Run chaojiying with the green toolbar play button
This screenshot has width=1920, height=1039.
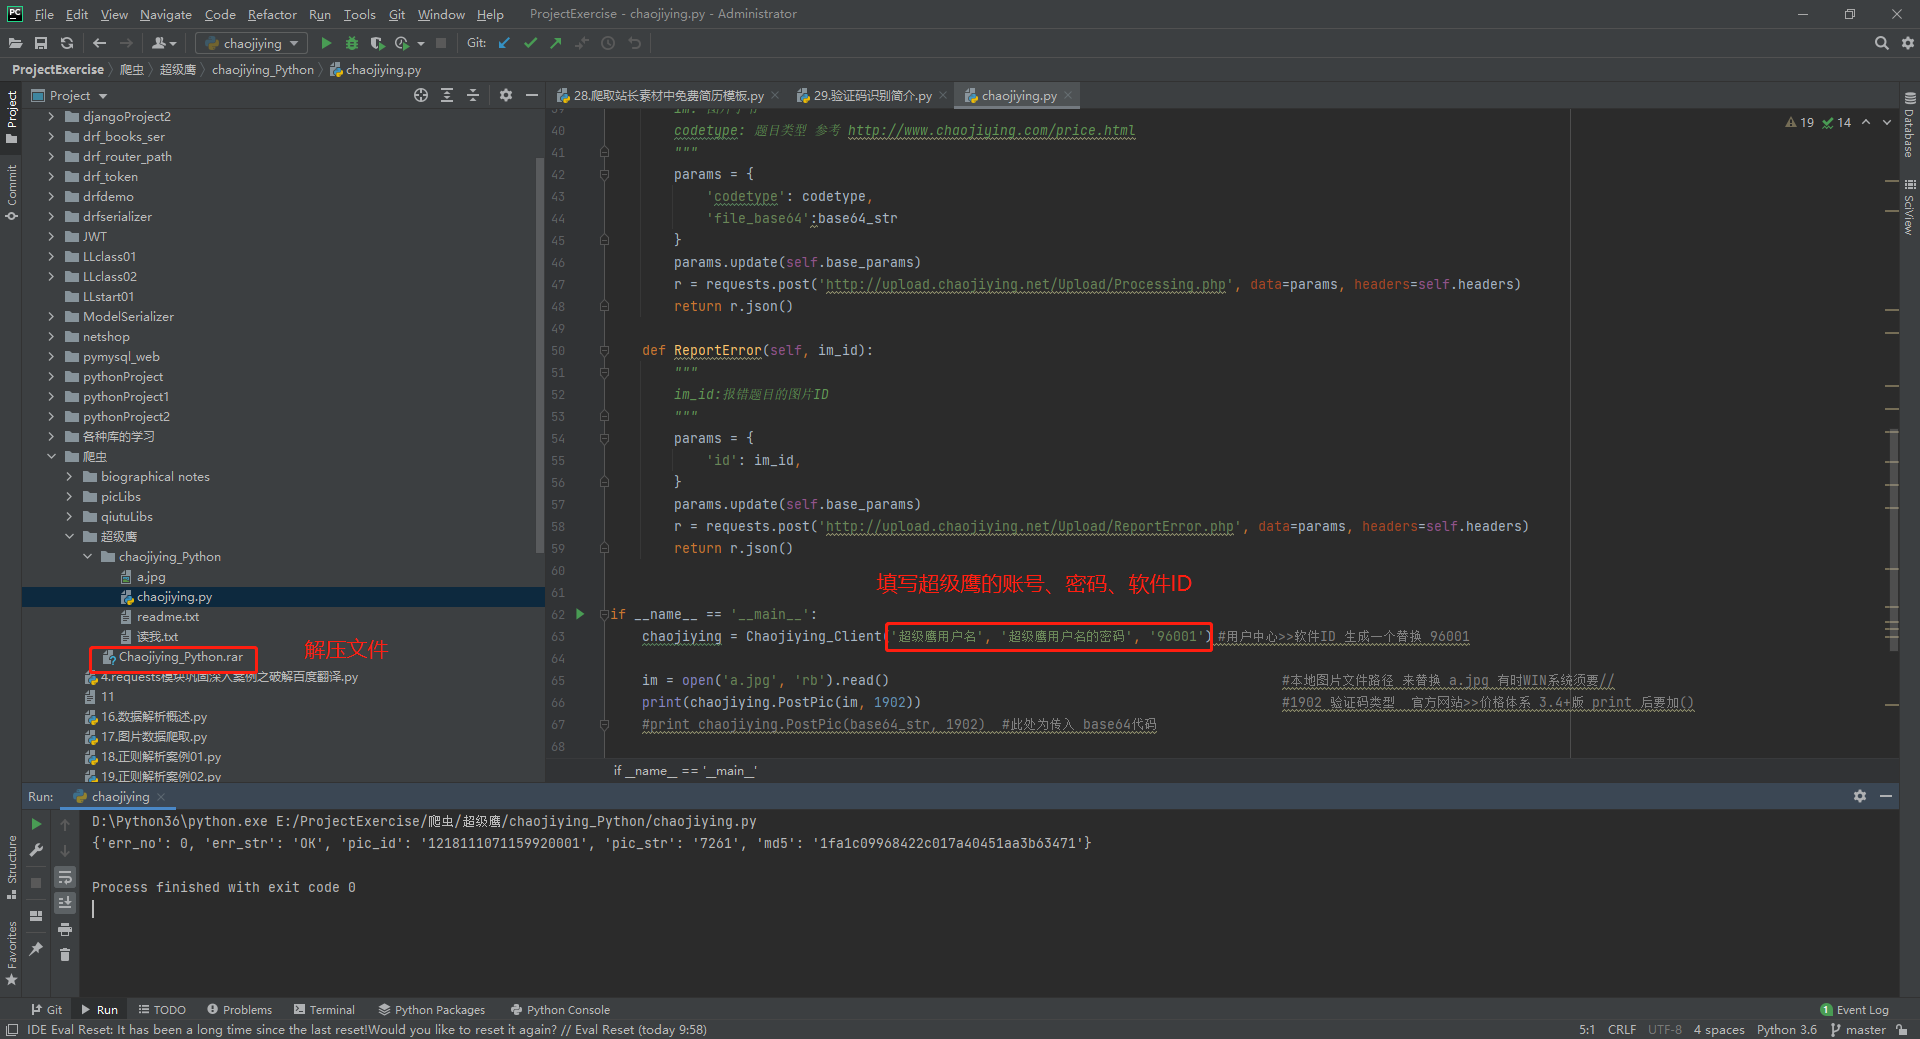click(326, 43)
